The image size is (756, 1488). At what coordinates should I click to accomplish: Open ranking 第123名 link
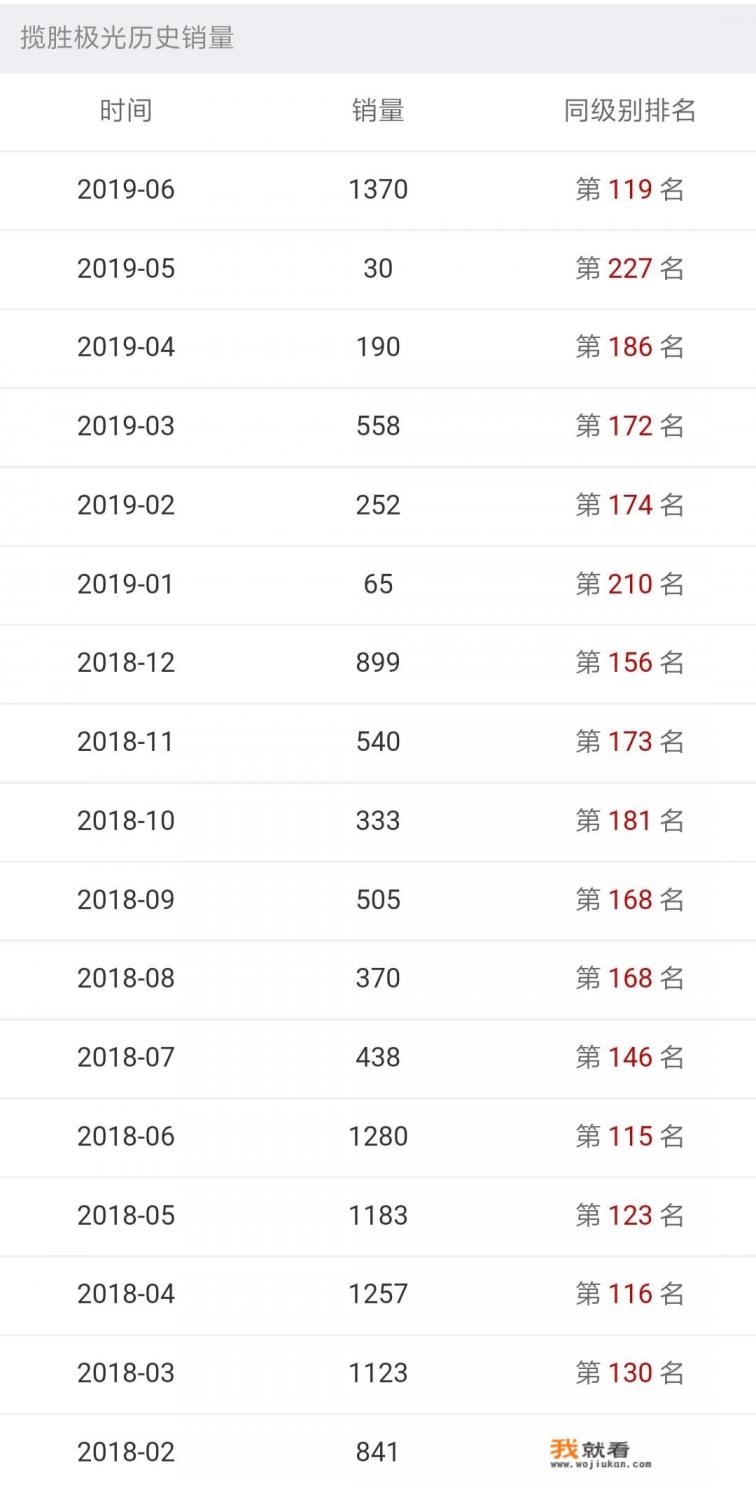tap(629, 1216)
